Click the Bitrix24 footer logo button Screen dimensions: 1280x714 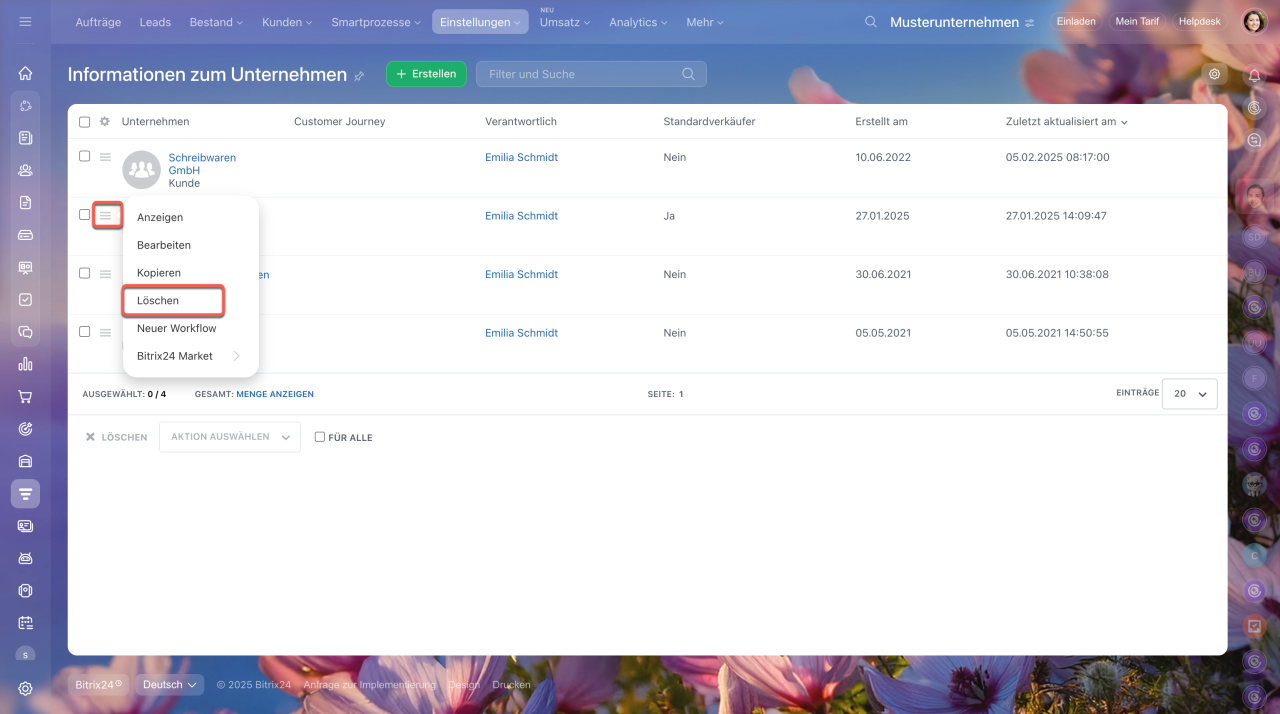[99, 685]
